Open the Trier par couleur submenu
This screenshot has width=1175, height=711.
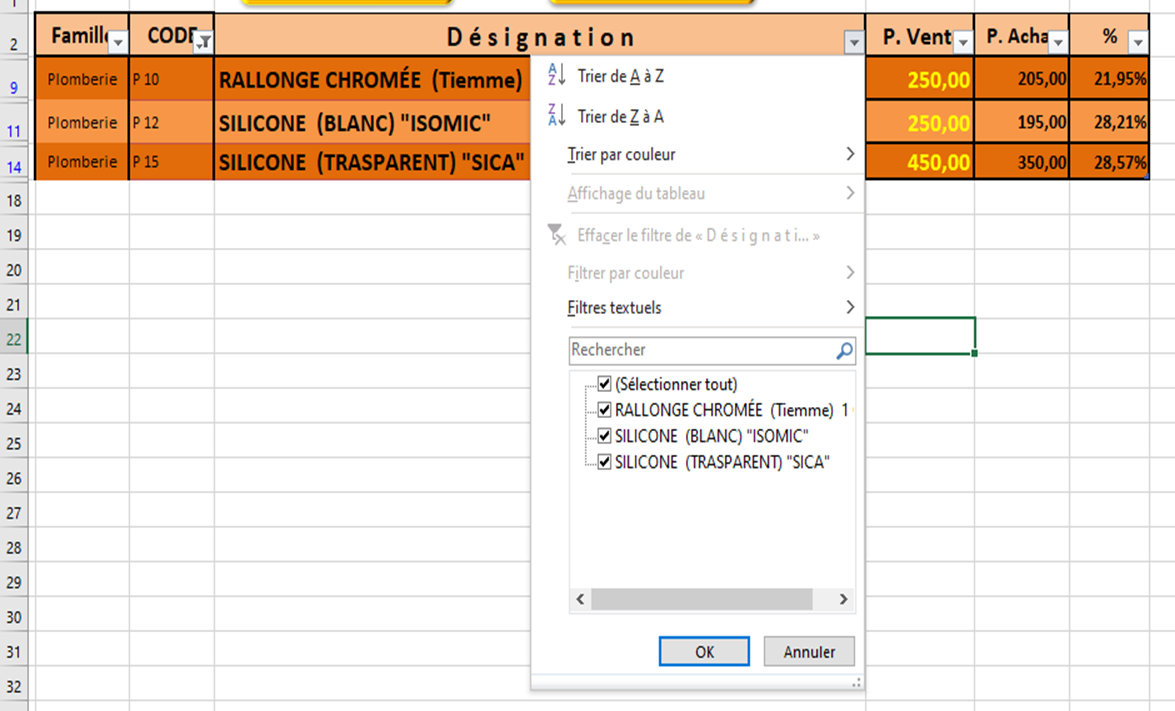pyautogui.click(x=708, y=155)
